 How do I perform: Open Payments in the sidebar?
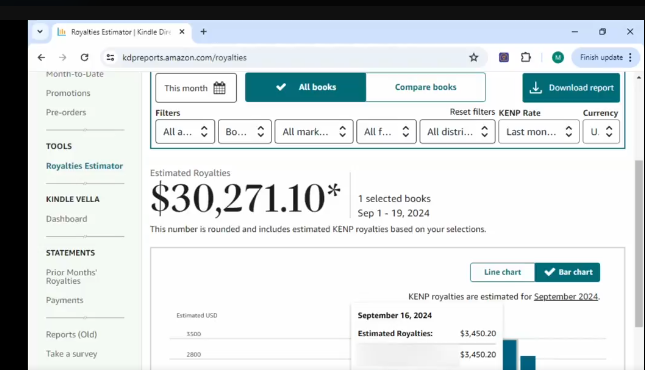(x=65, y=300)
